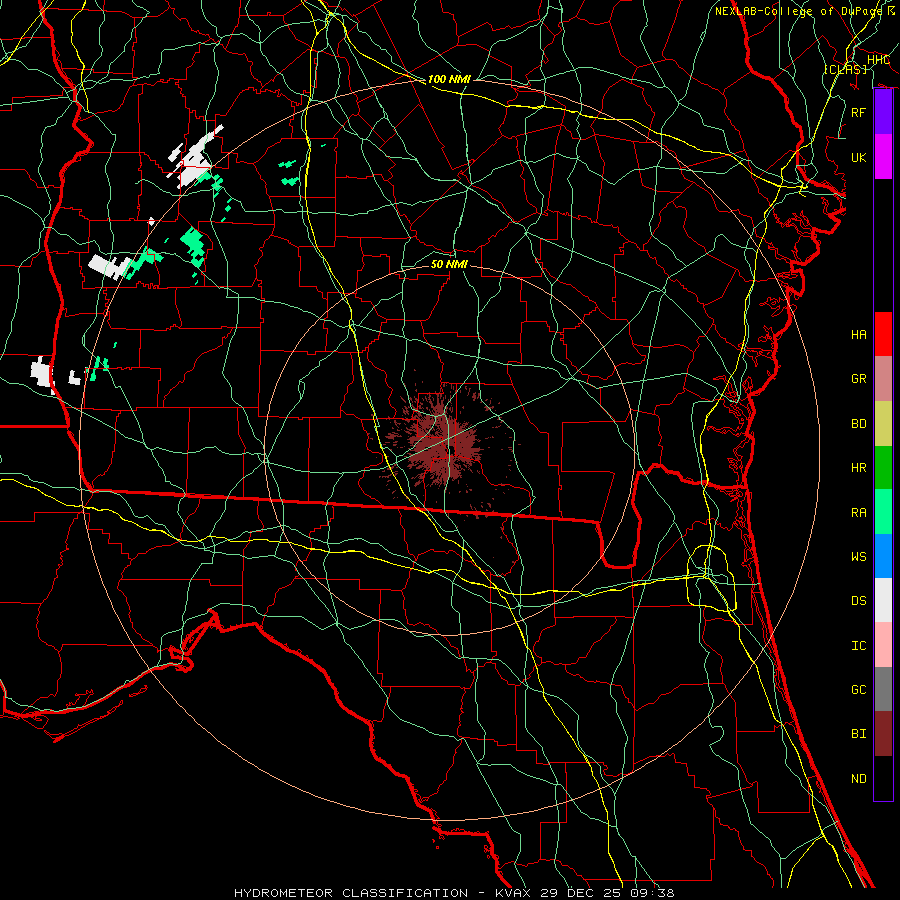The image size is (900, 900).
Task: Click the HA red legend swatch
Action: coord(883,334)
